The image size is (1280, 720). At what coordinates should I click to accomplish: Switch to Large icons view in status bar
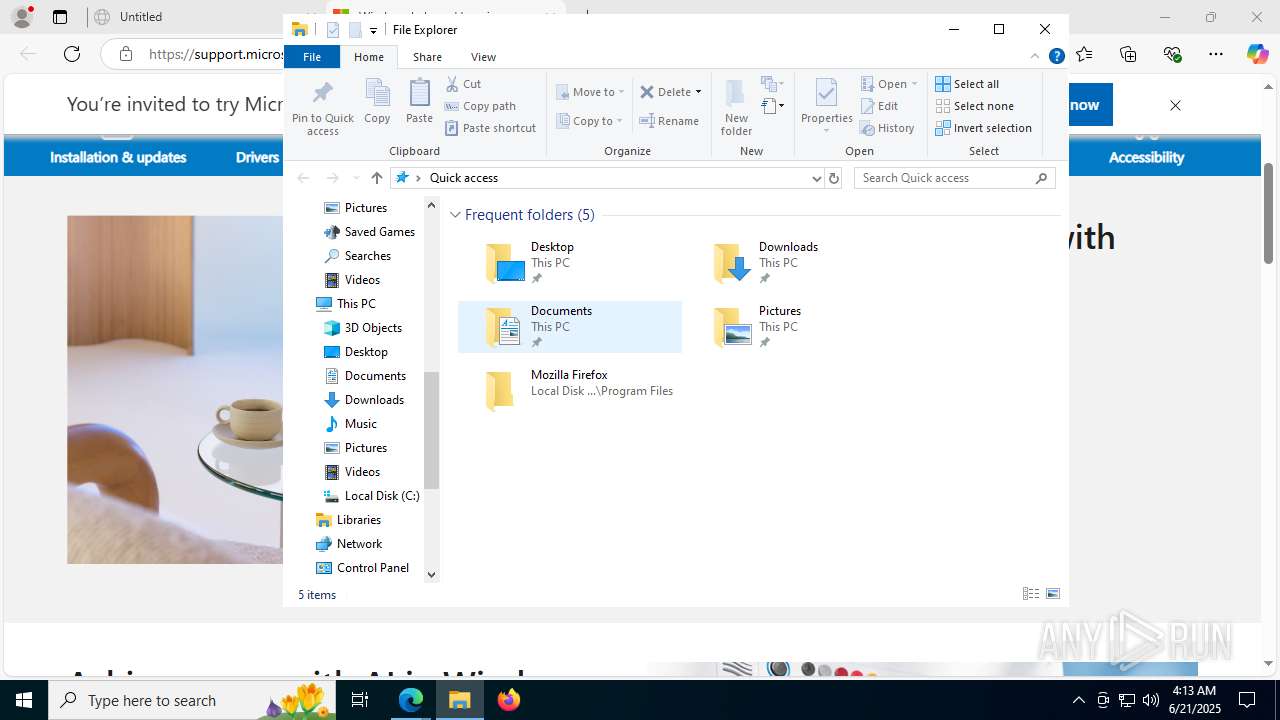click(x=1053, y=594)
